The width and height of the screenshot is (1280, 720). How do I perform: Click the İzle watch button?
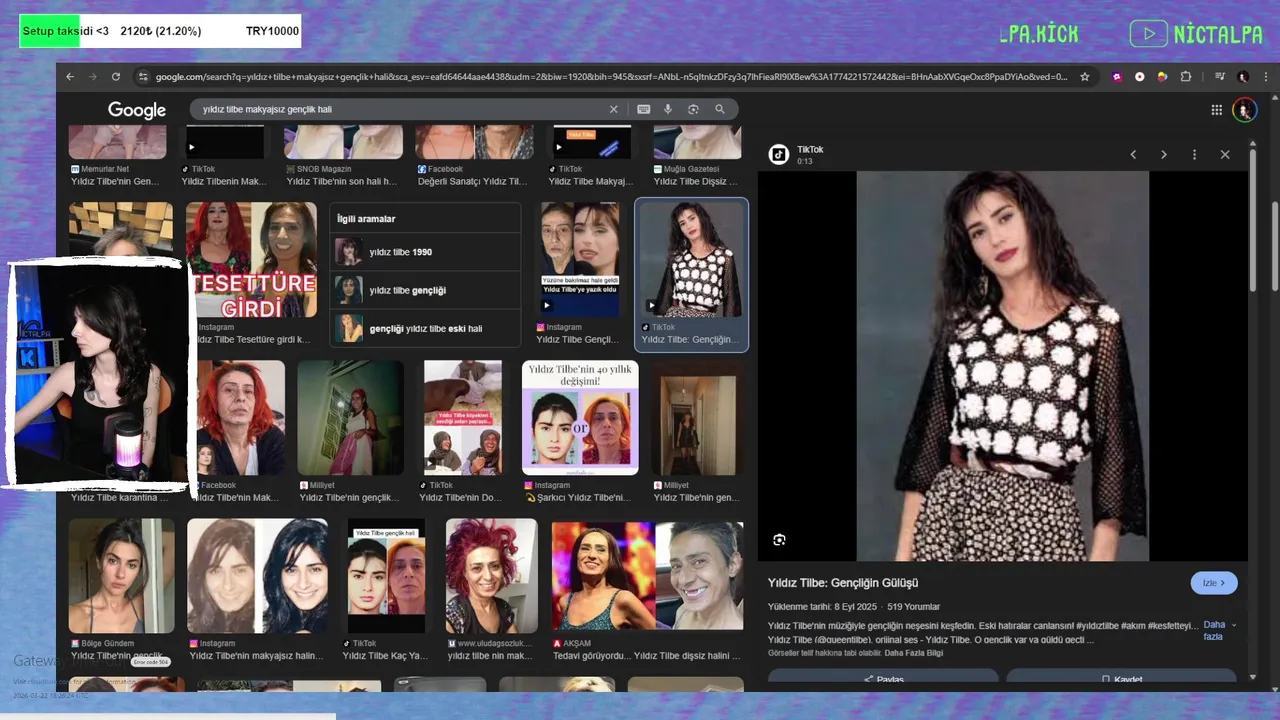click(1214, 583)
